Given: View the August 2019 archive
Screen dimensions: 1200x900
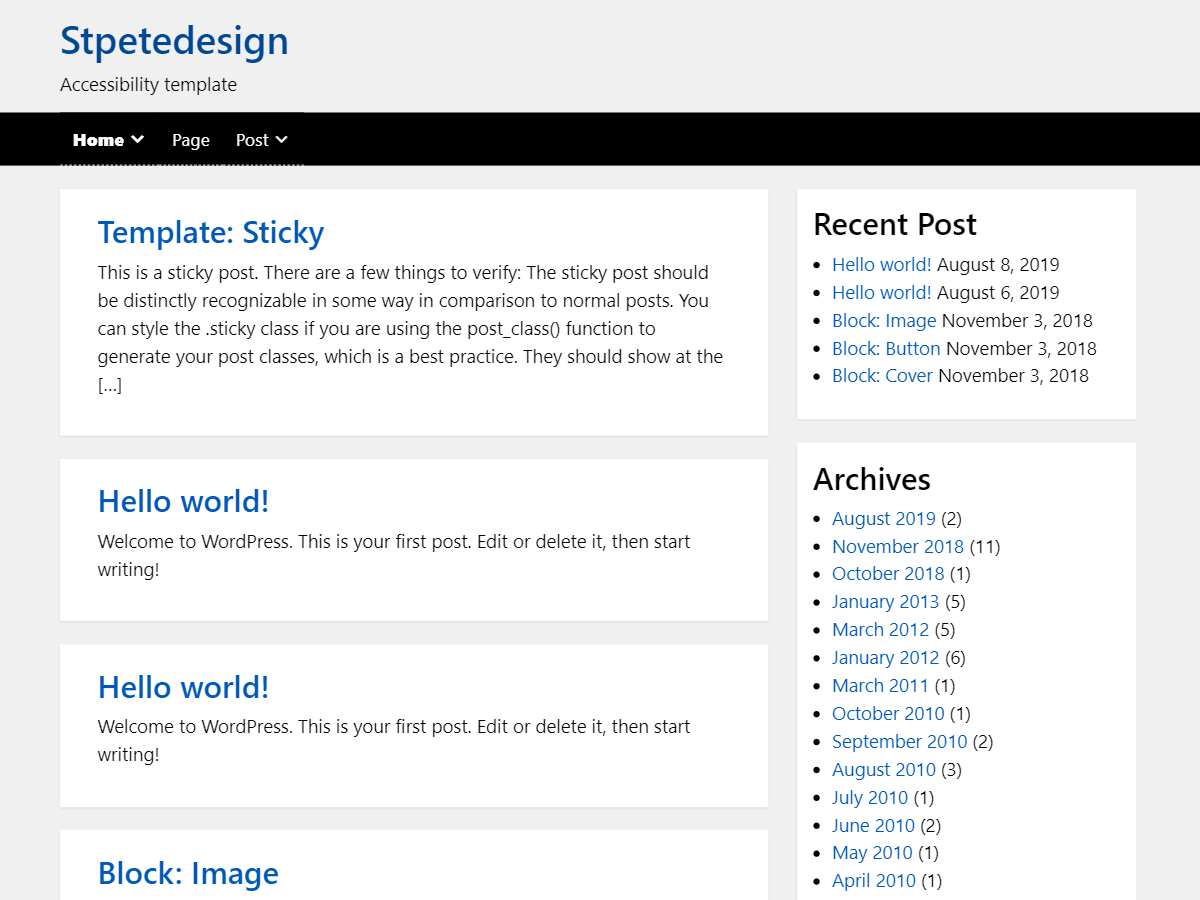Looking at the screenshot, I should coord(884,518).
